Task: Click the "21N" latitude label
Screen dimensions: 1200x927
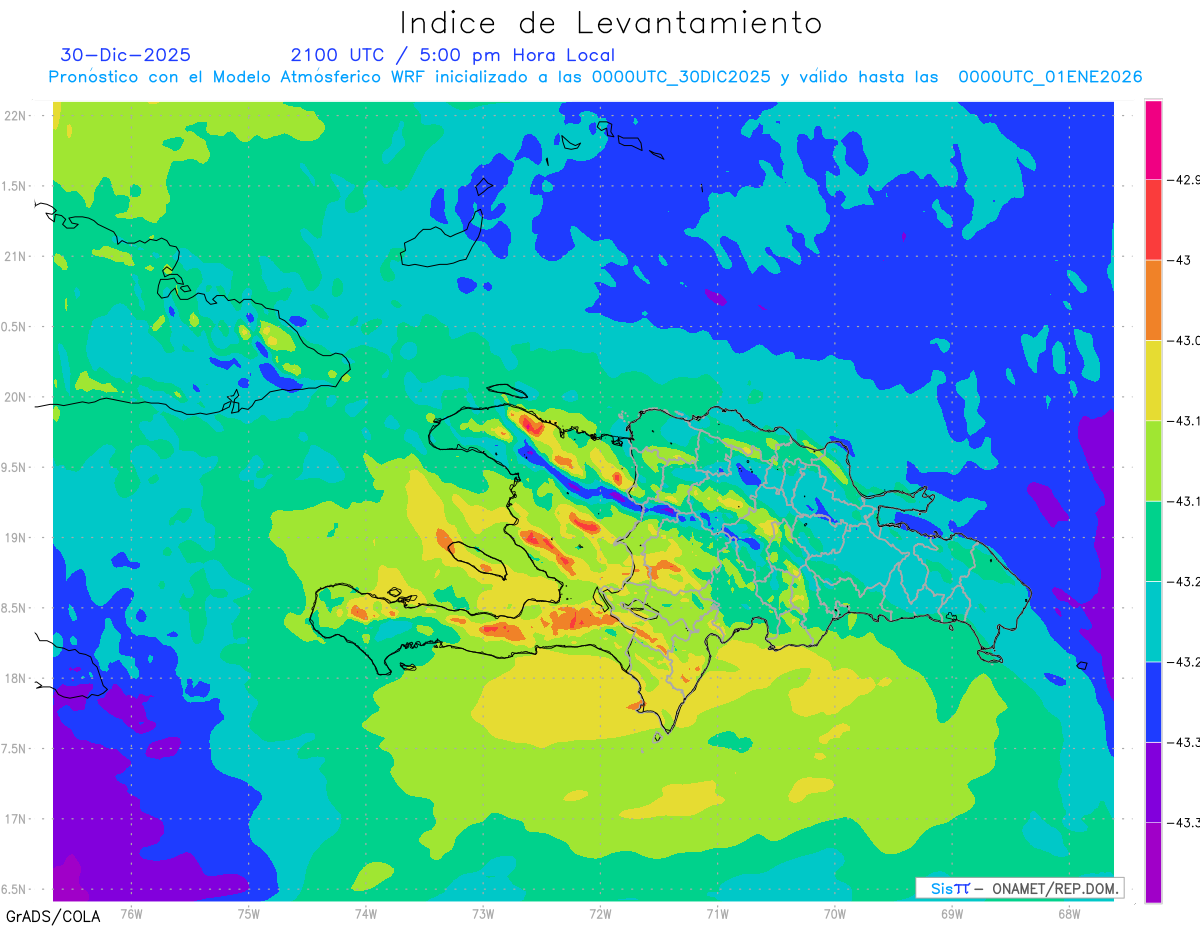Action: (16, 257)
